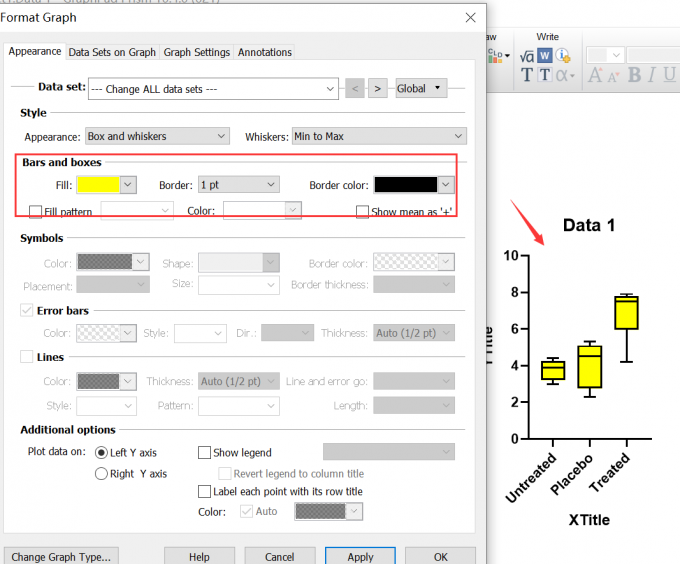The width and height of the screenshot is (680, 564).
Task: Enable the Fill pattern checkbox
Action: [x=35, y=212]
